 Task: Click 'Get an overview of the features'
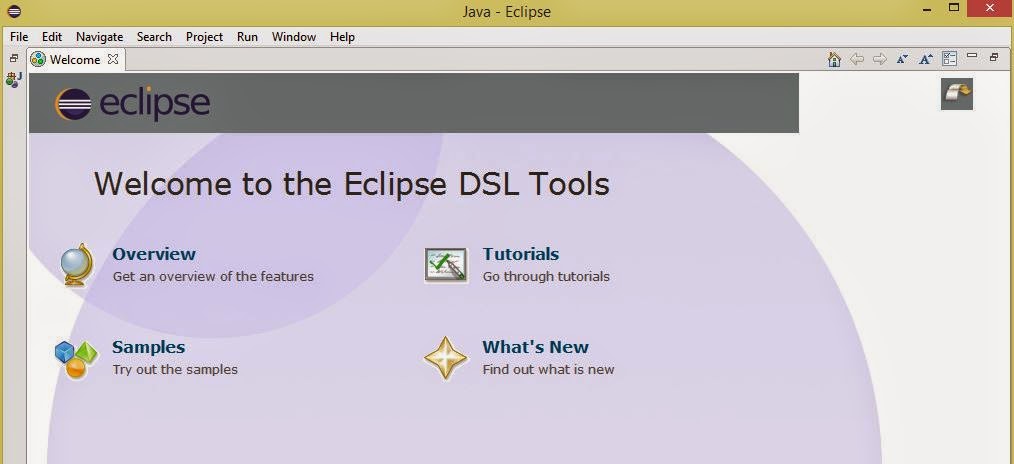tap(213, 277)
